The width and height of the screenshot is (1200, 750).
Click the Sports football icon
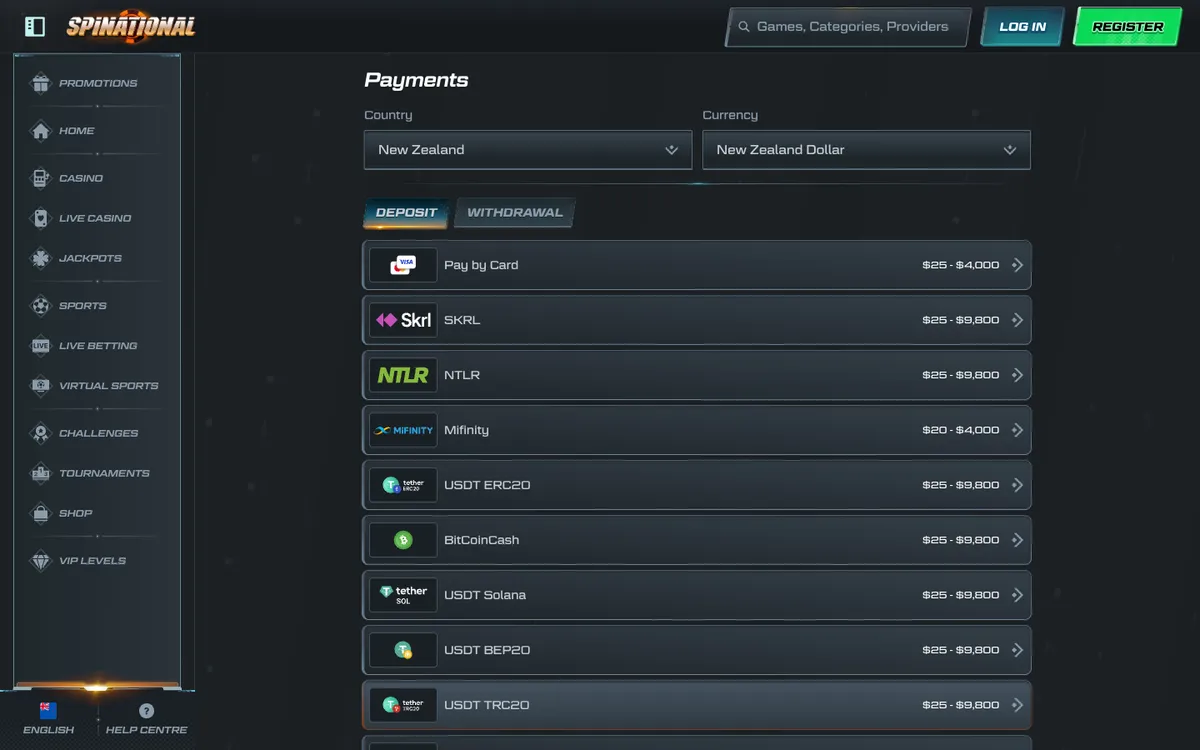coord(41,306)
